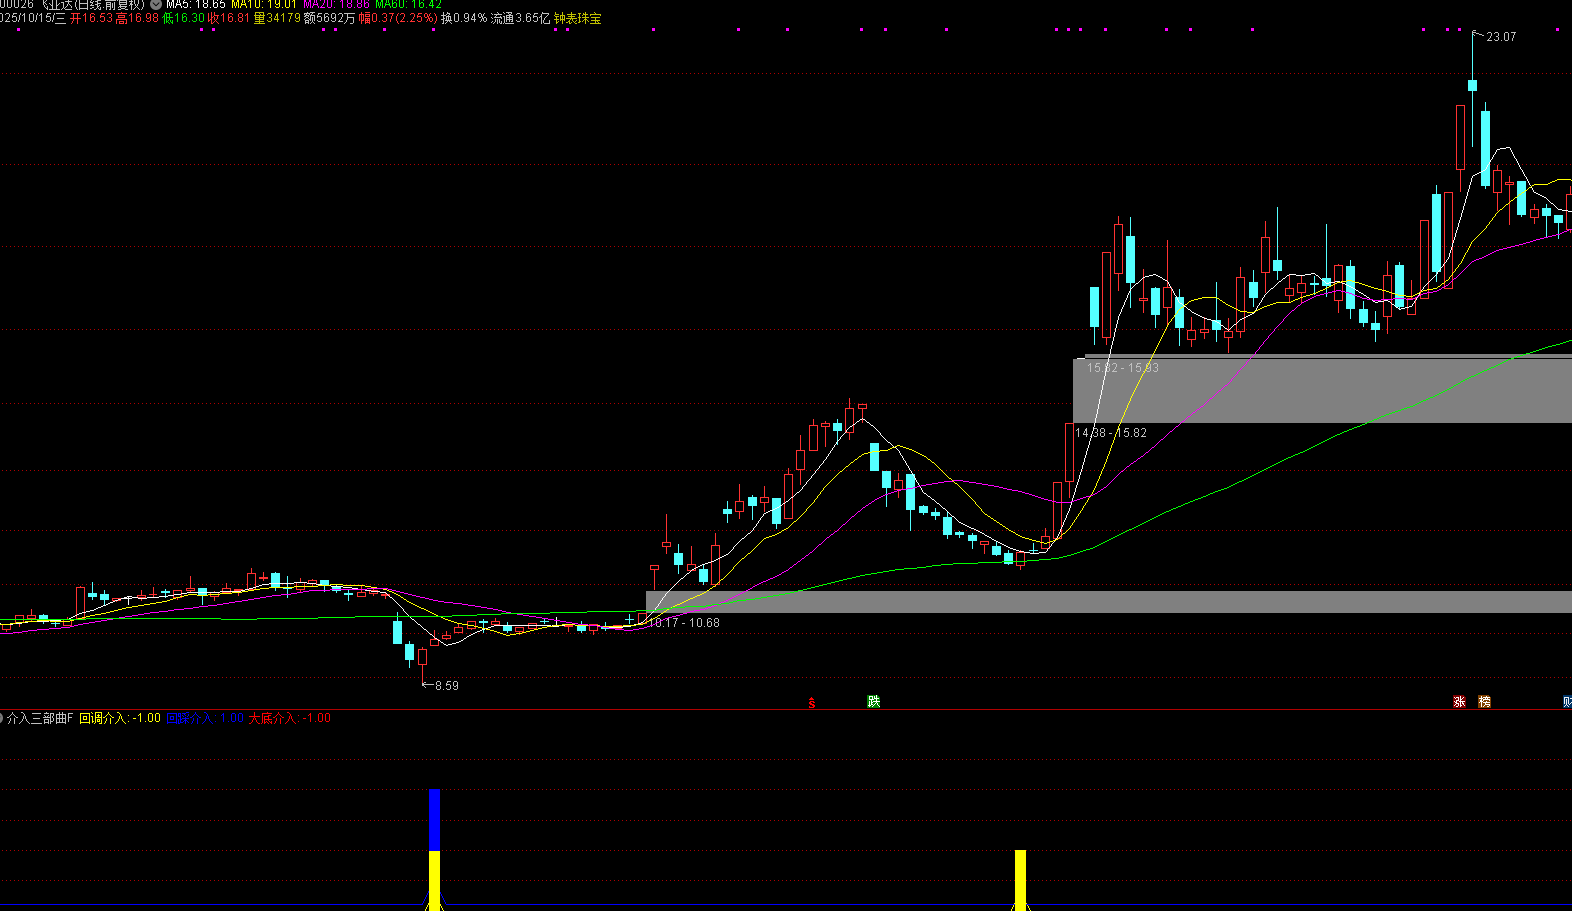Click the 15.82 - 15.93 gap zone
The height and width of the screenshot is (911, 1572).
click(1322, 390)
